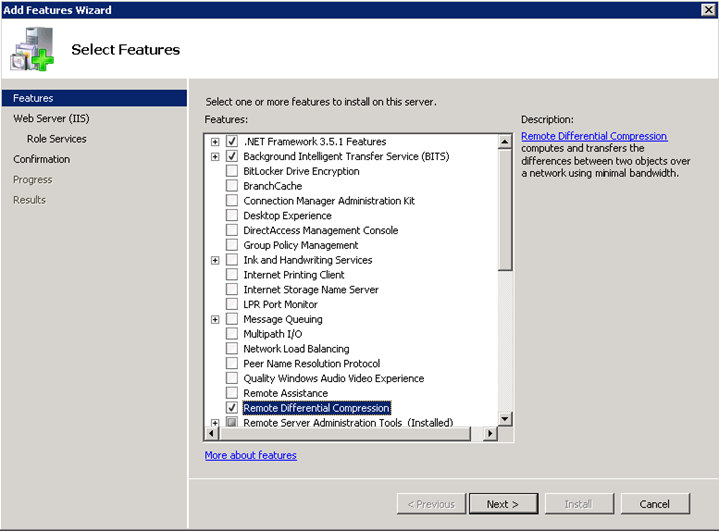Check the Group Policy Management box
The image size is (719, 531).
[232, 245]
